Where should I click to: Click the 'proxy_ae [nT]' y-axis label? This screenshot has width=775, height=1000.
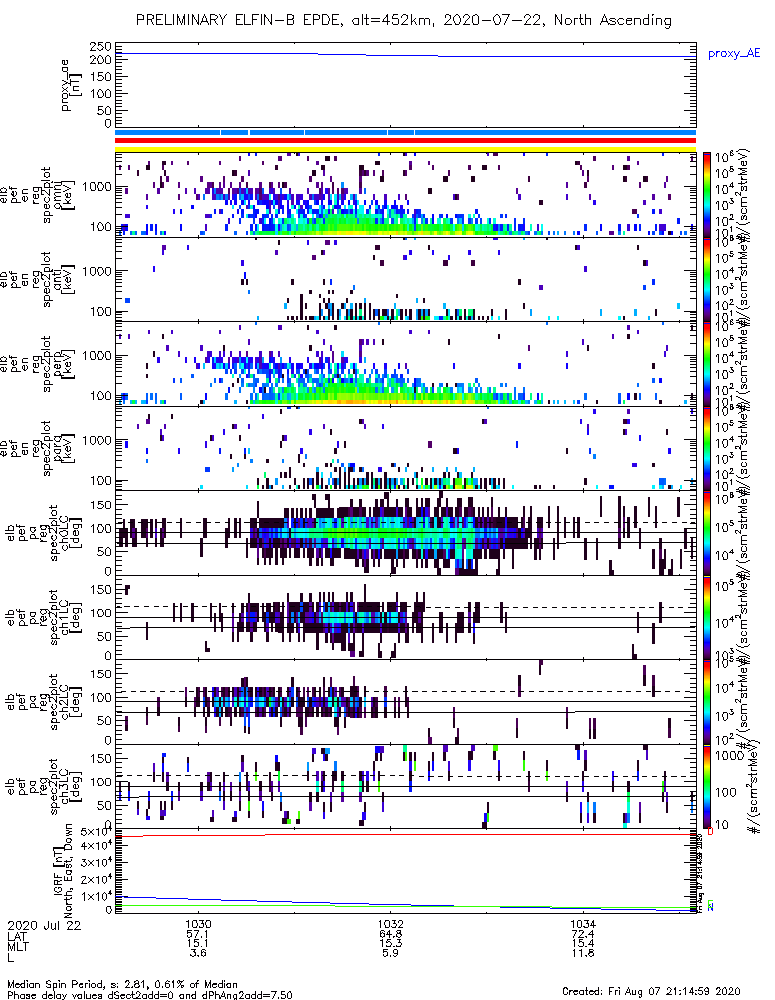pyautogui.click(x=70, y=85)
